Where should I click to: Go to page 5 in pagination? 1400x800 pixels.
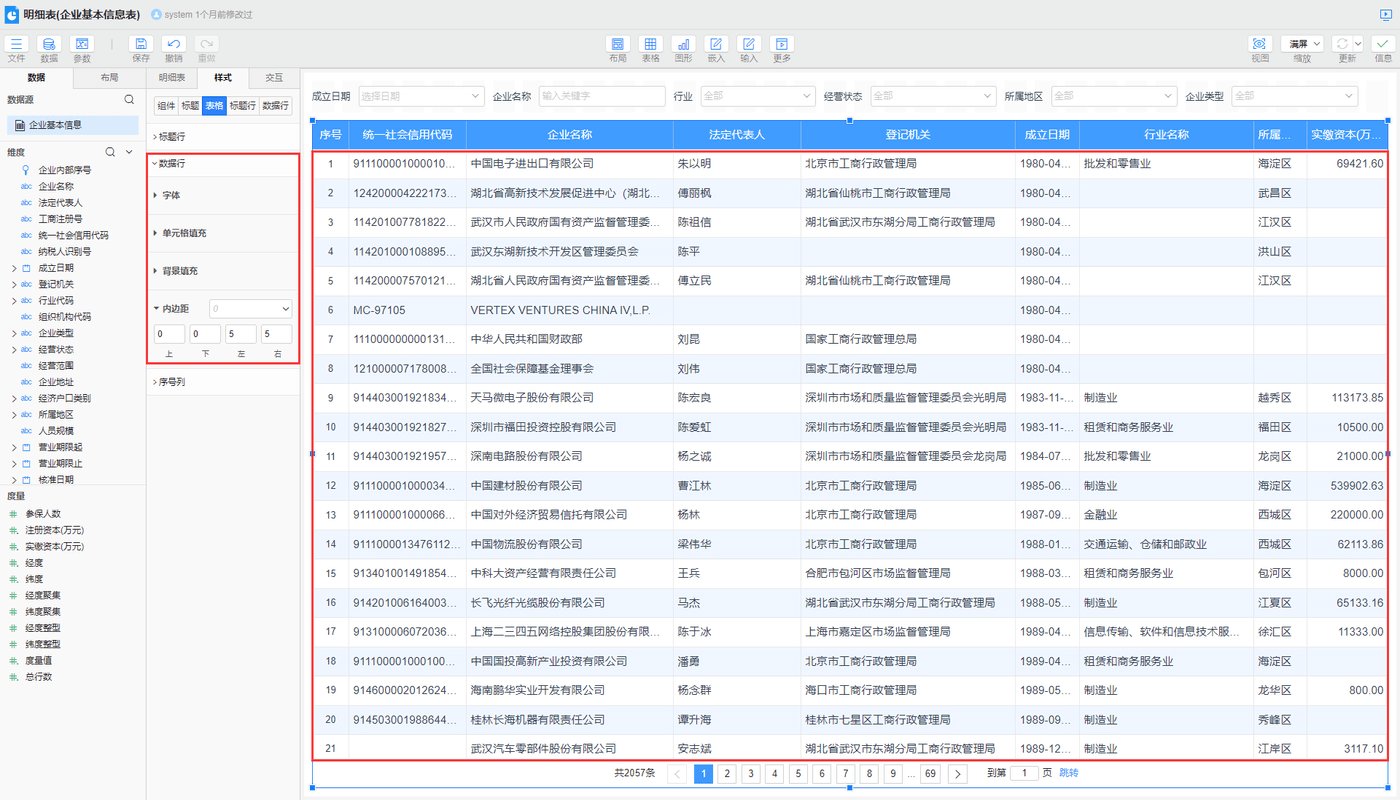click(x=798, y=773)
